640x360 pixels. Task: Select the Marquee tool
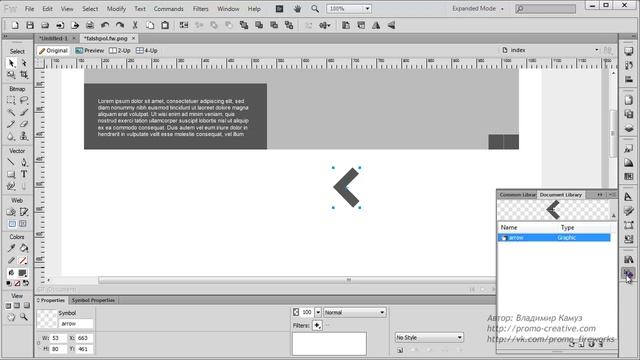pyautogui.click(x=11, y=100)
